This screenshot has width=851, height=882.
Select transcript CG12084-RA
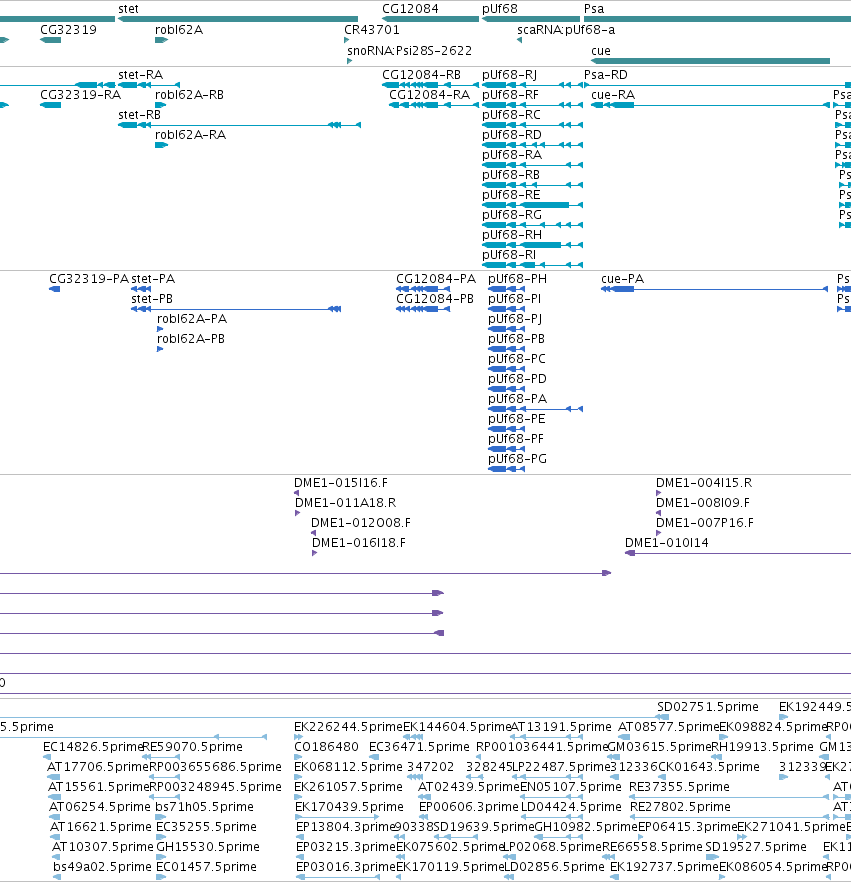pyautogui.click(x=430, y=94)
